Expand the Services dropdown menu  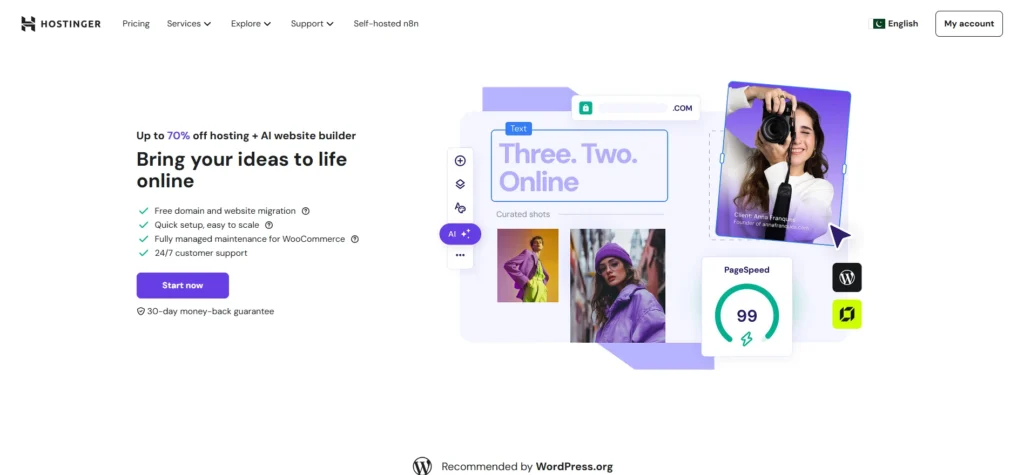189,24
